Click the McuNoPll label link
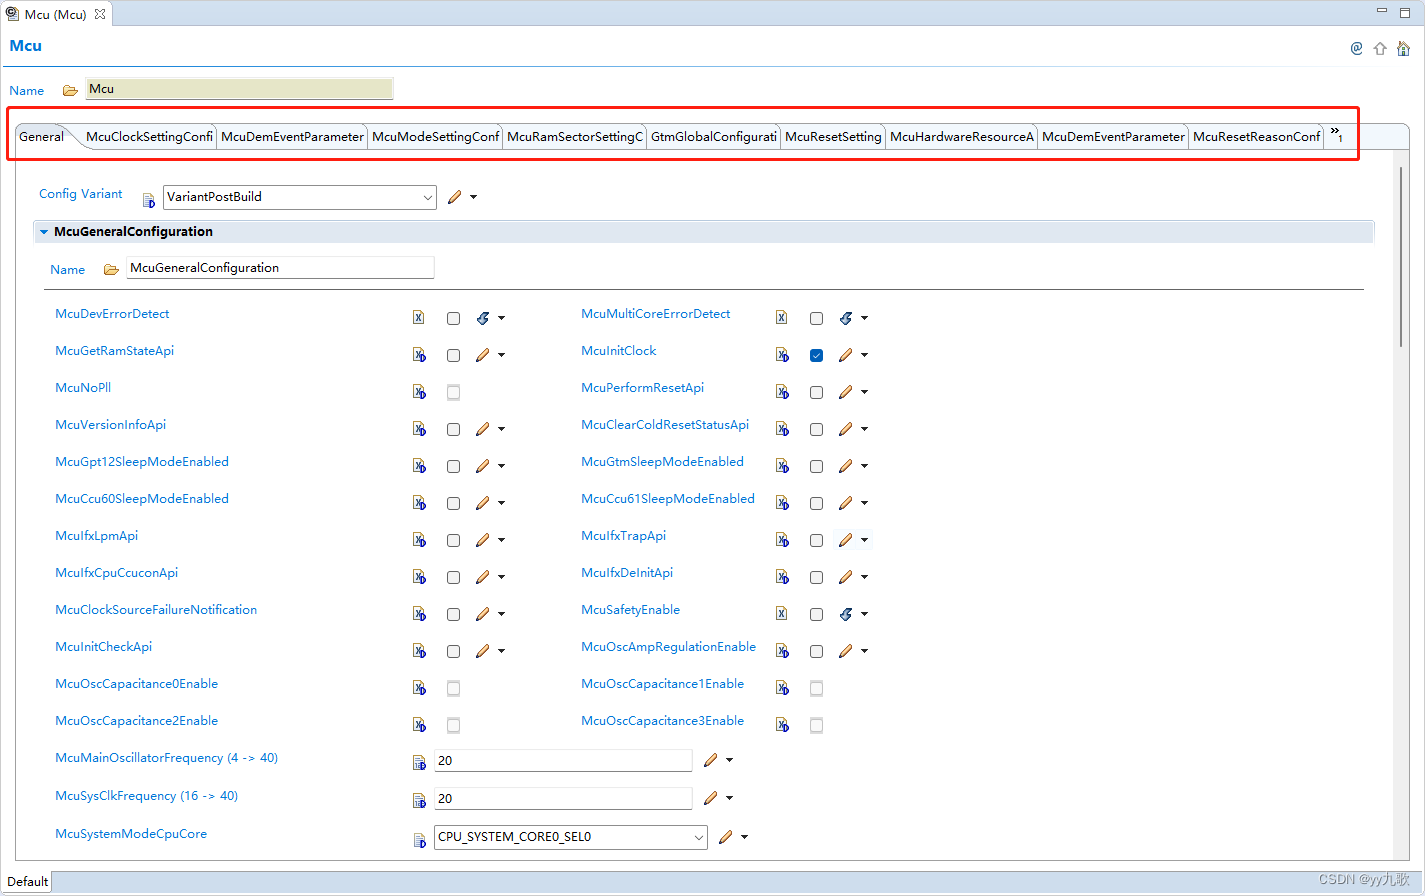 83,388
